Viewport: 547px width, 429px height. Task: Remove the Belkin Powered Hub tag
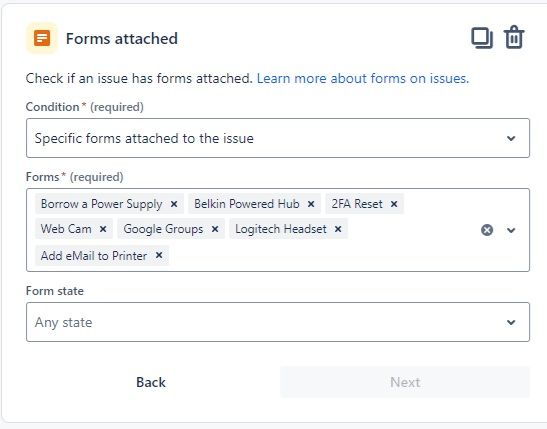pyautogui.click(x=311, y=204)
